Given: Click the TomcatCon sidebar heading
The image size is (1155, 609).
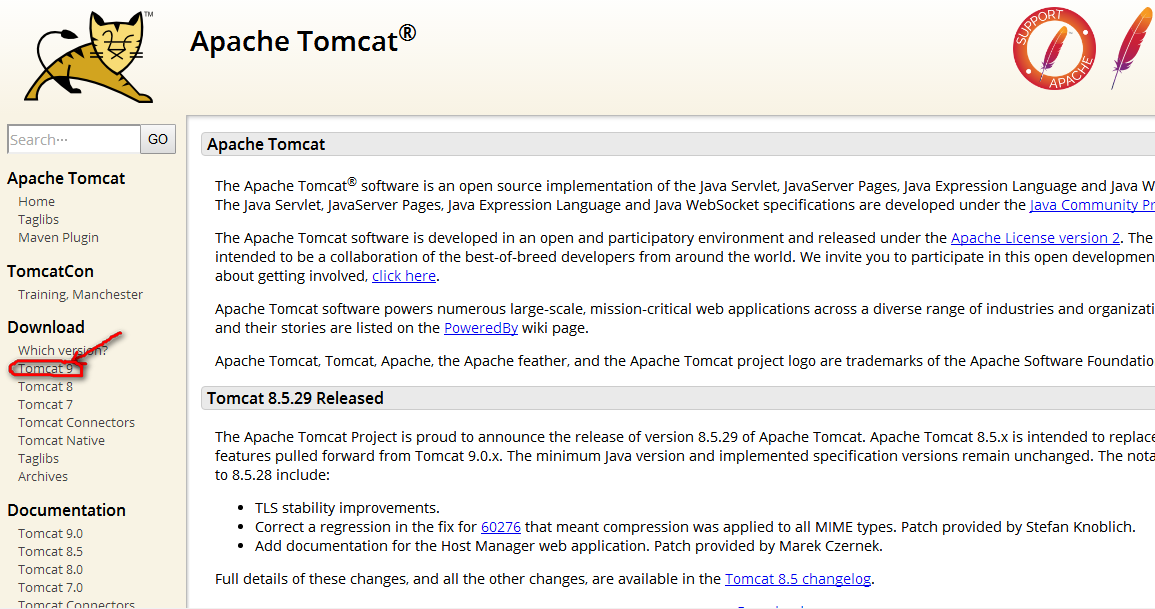Looking at the screenshot, I should [50, 271].
